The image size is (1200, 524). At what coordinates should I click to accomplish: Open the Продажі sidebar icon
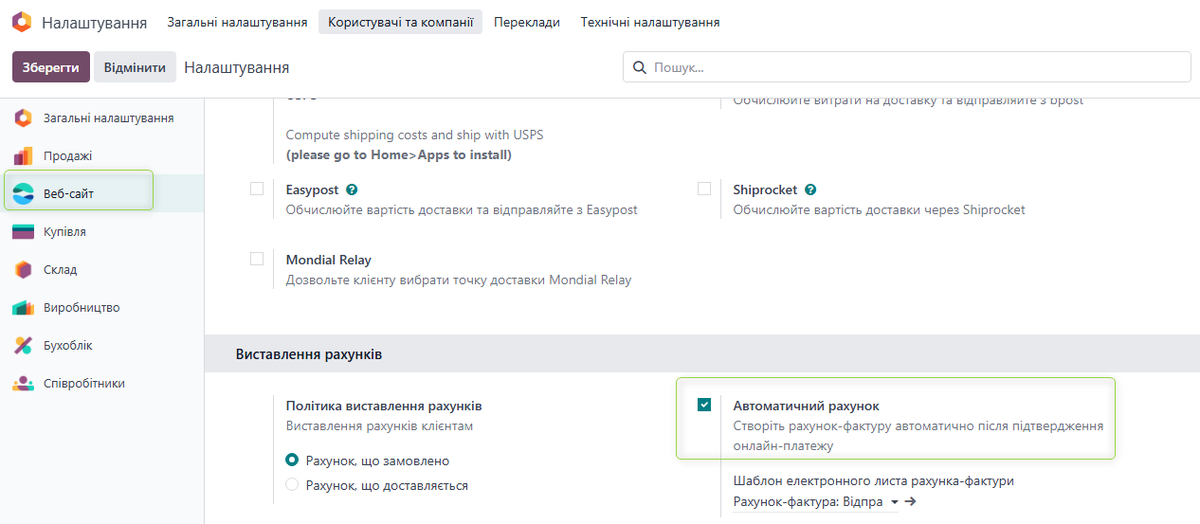pos(23,156)
